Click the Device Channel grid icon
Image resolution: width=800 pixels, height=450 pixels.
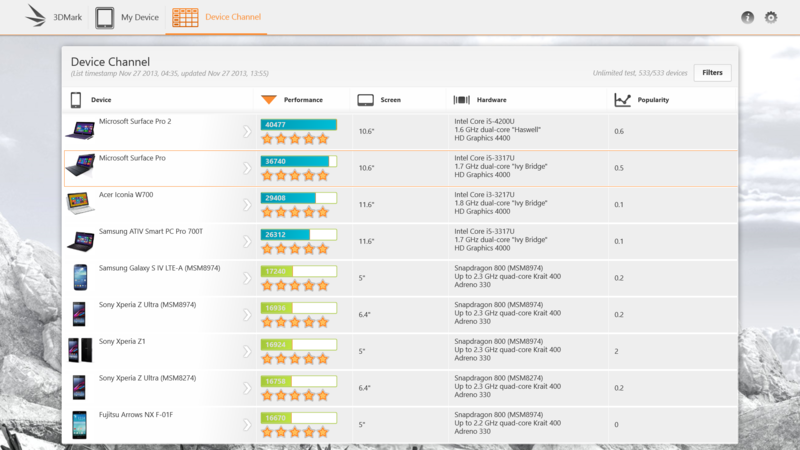pyautogui.click(x=185, y=17)
